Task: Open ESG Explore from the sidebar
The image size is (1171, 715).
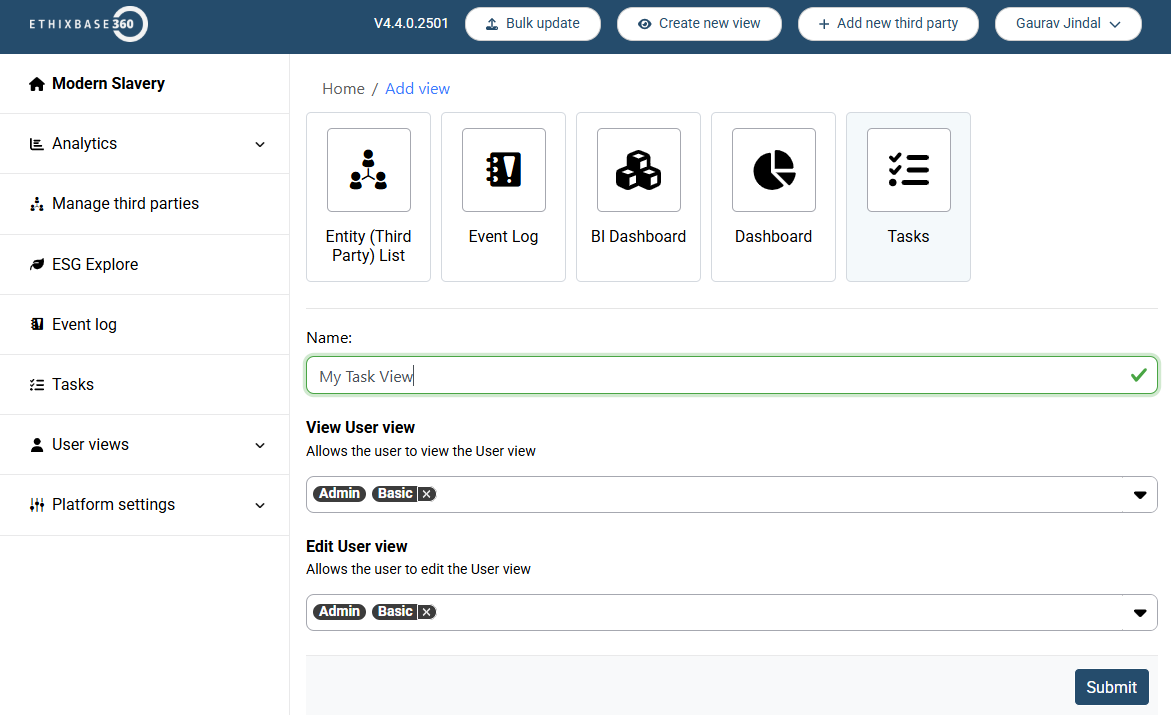Action: click(95, 265)
